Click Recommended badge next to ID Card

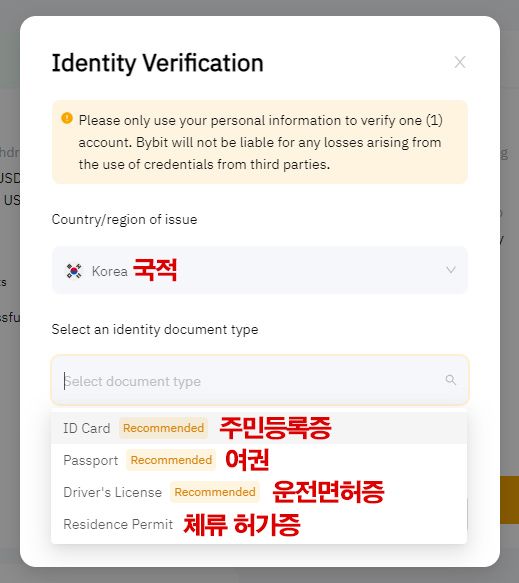[x=163, y=428]
